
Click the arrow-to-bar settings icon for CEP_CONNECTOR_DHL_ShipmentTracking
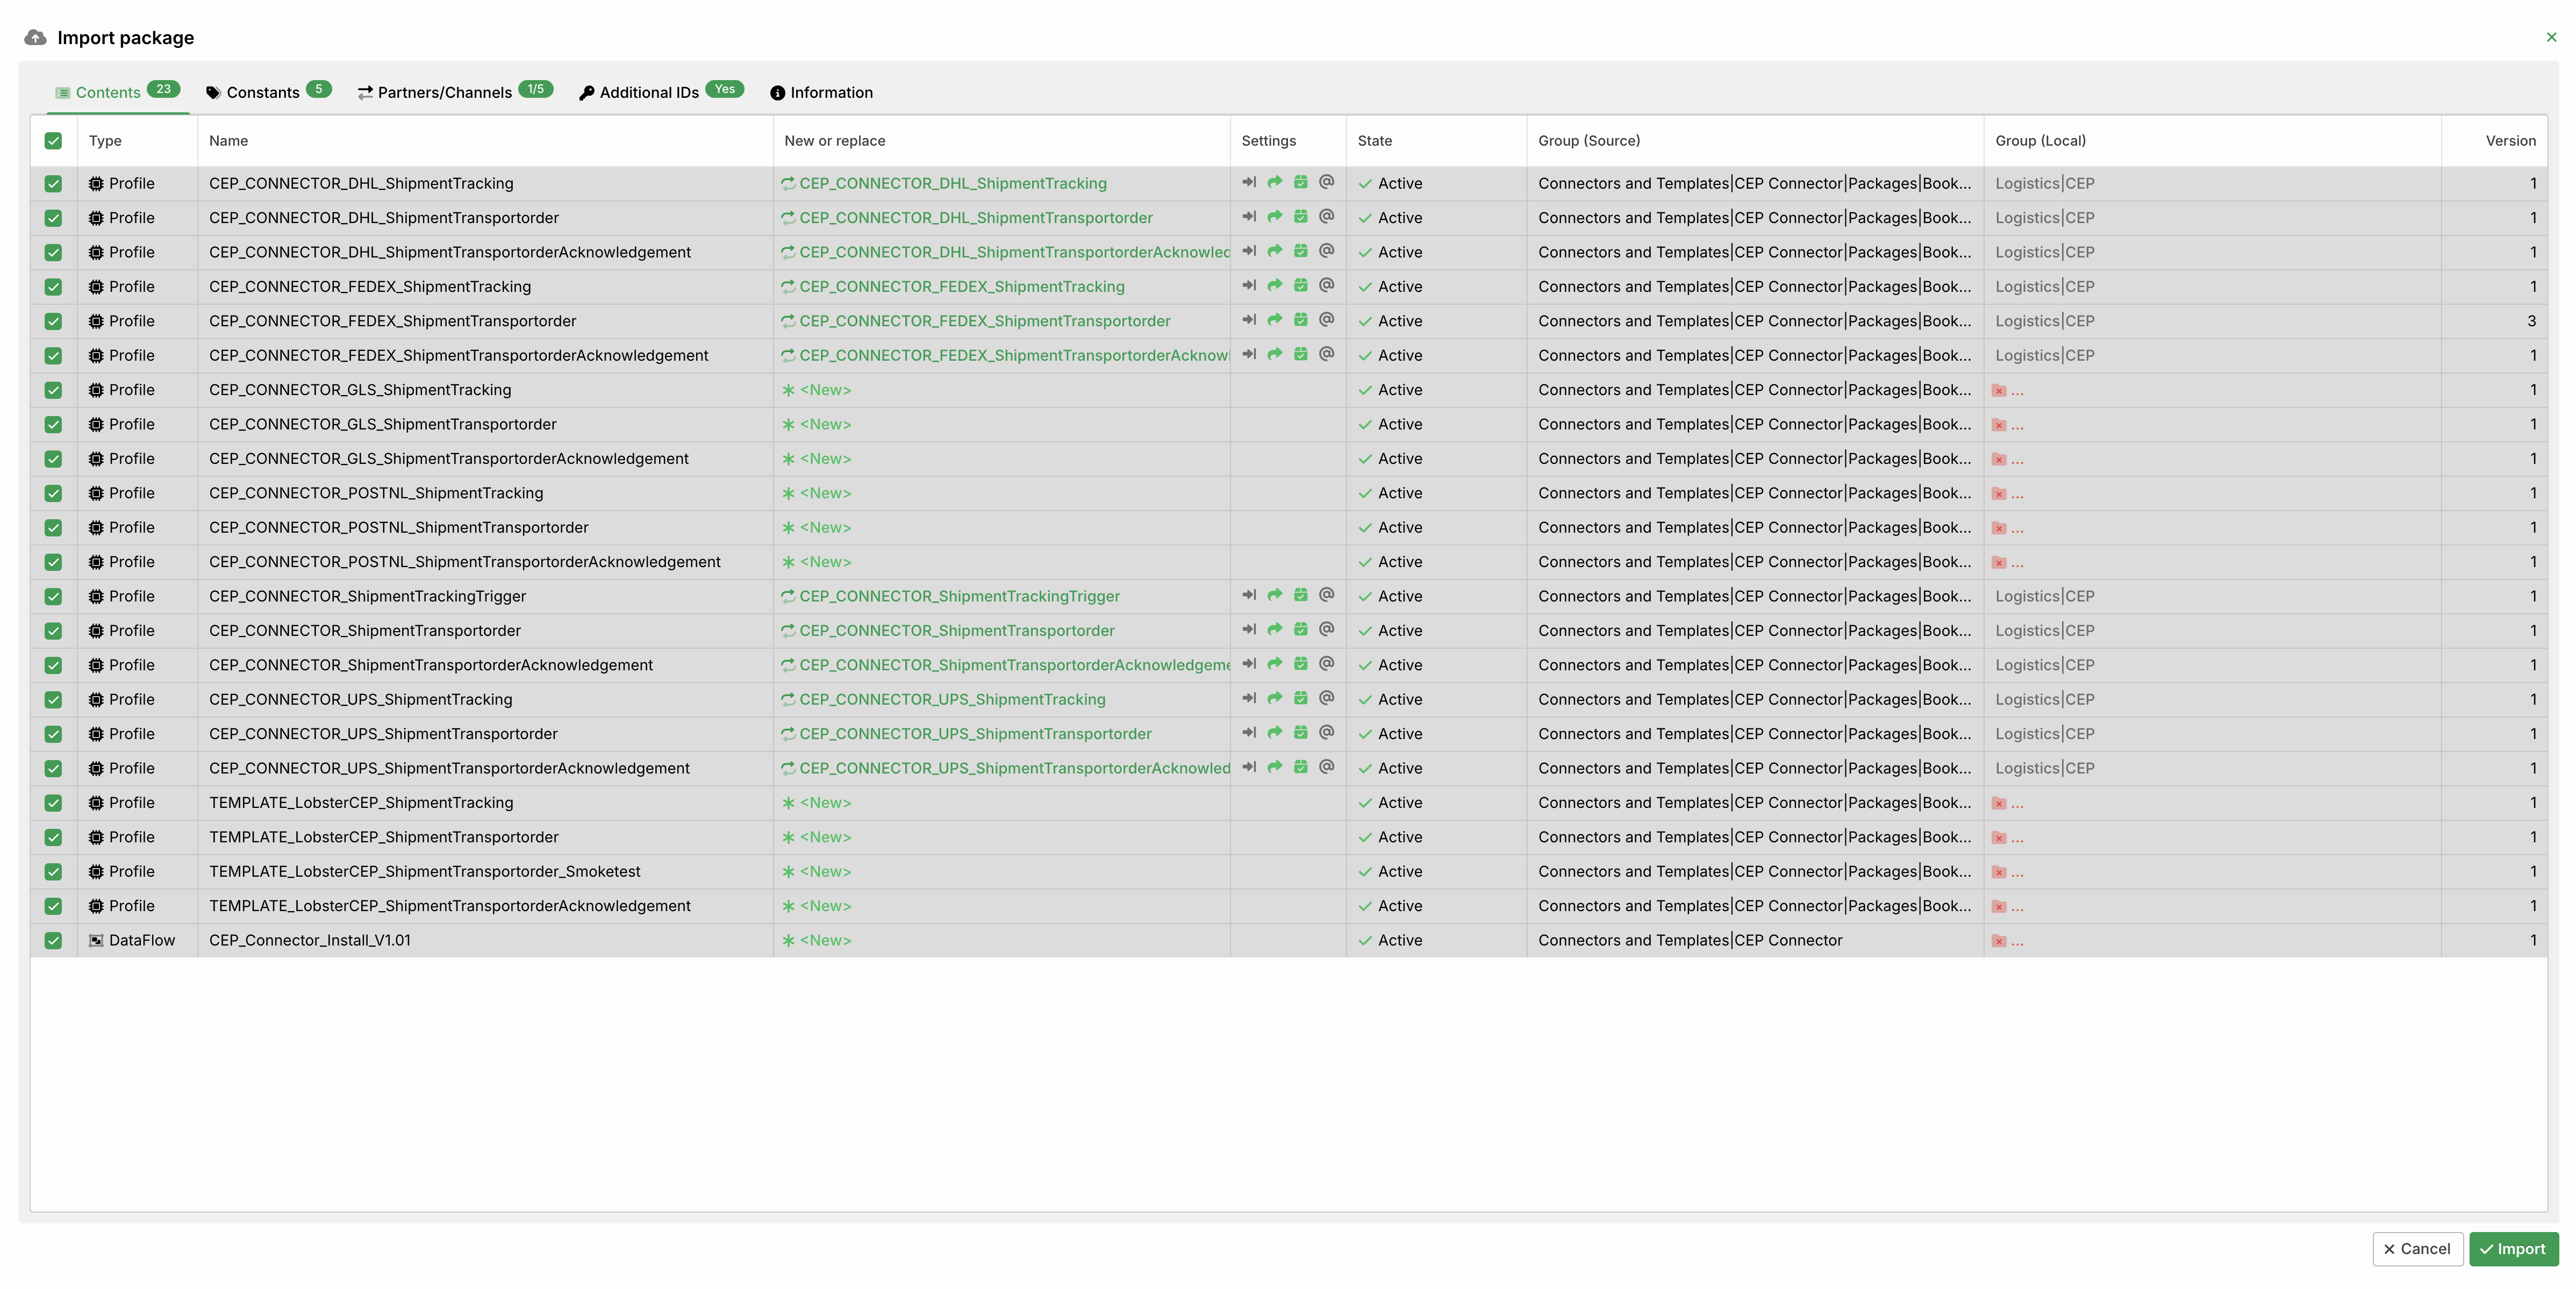click(x=1249, y=182)
